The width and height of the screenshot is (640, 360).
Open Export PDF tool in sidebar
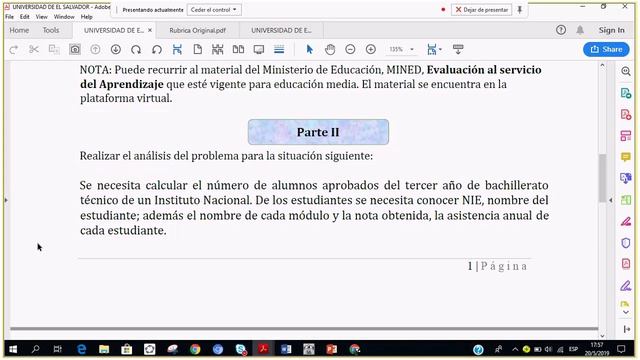coord(626,93)
